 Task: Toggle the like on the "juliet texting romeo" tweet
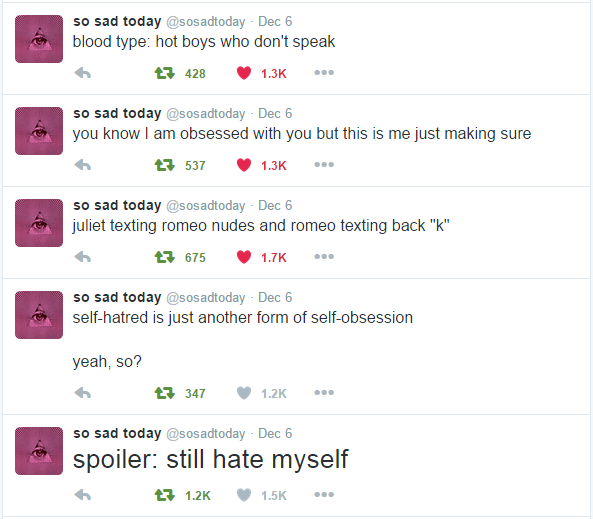coord(244,256)
